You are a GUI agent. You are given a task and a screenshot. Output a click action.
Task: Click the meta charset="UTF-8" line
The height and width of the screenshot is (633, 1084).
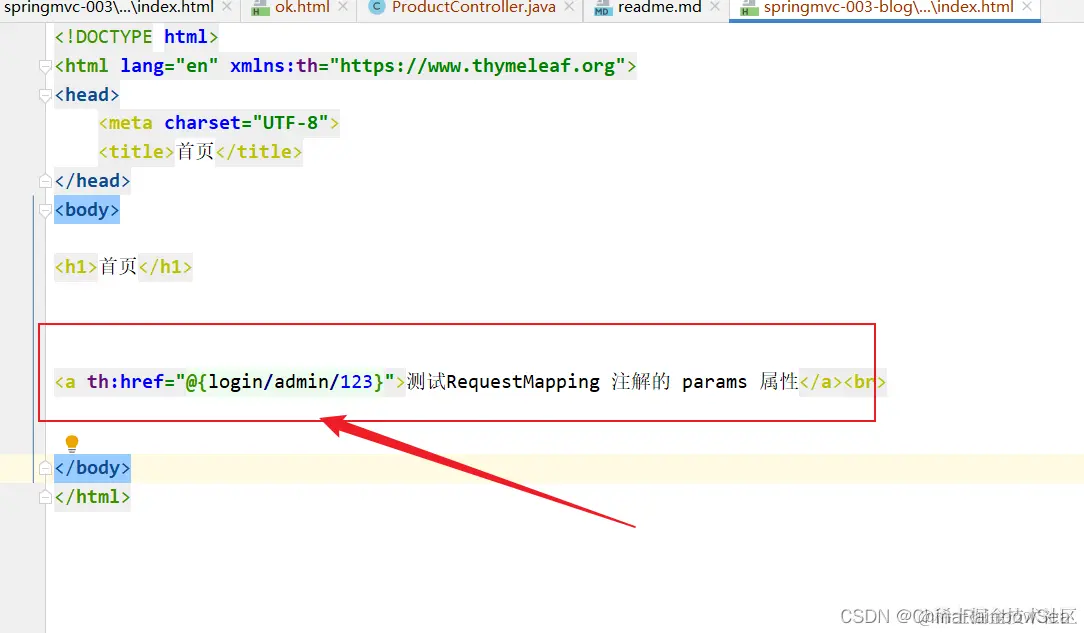[x=218, y=123]
